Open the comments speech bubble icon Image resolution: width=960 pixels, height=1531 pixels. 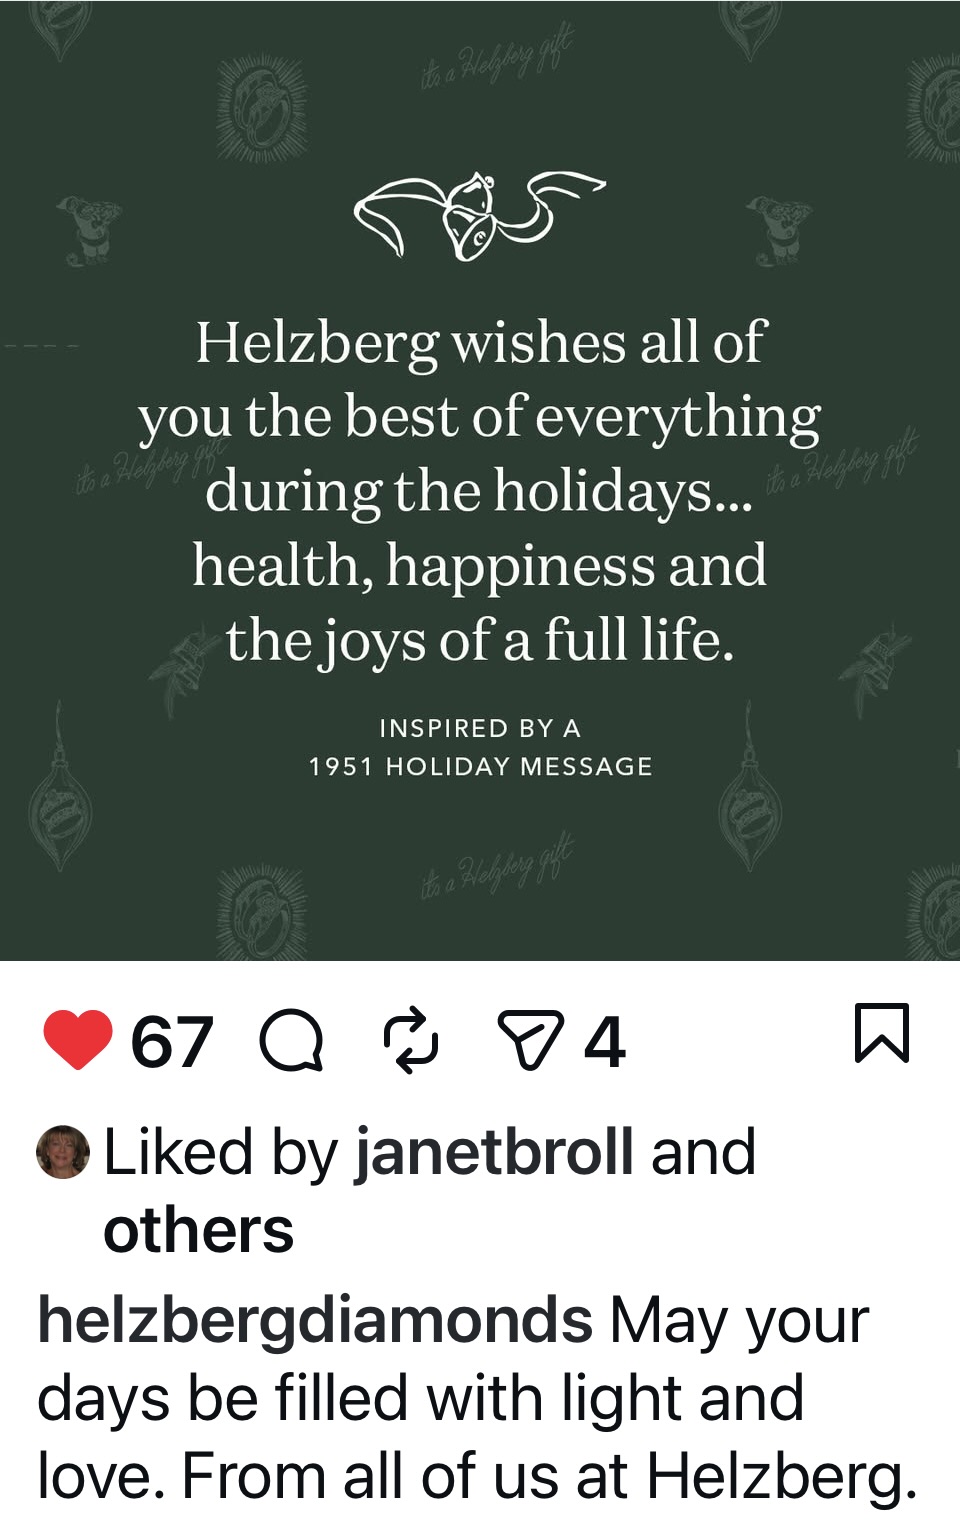coord(291,1040)
